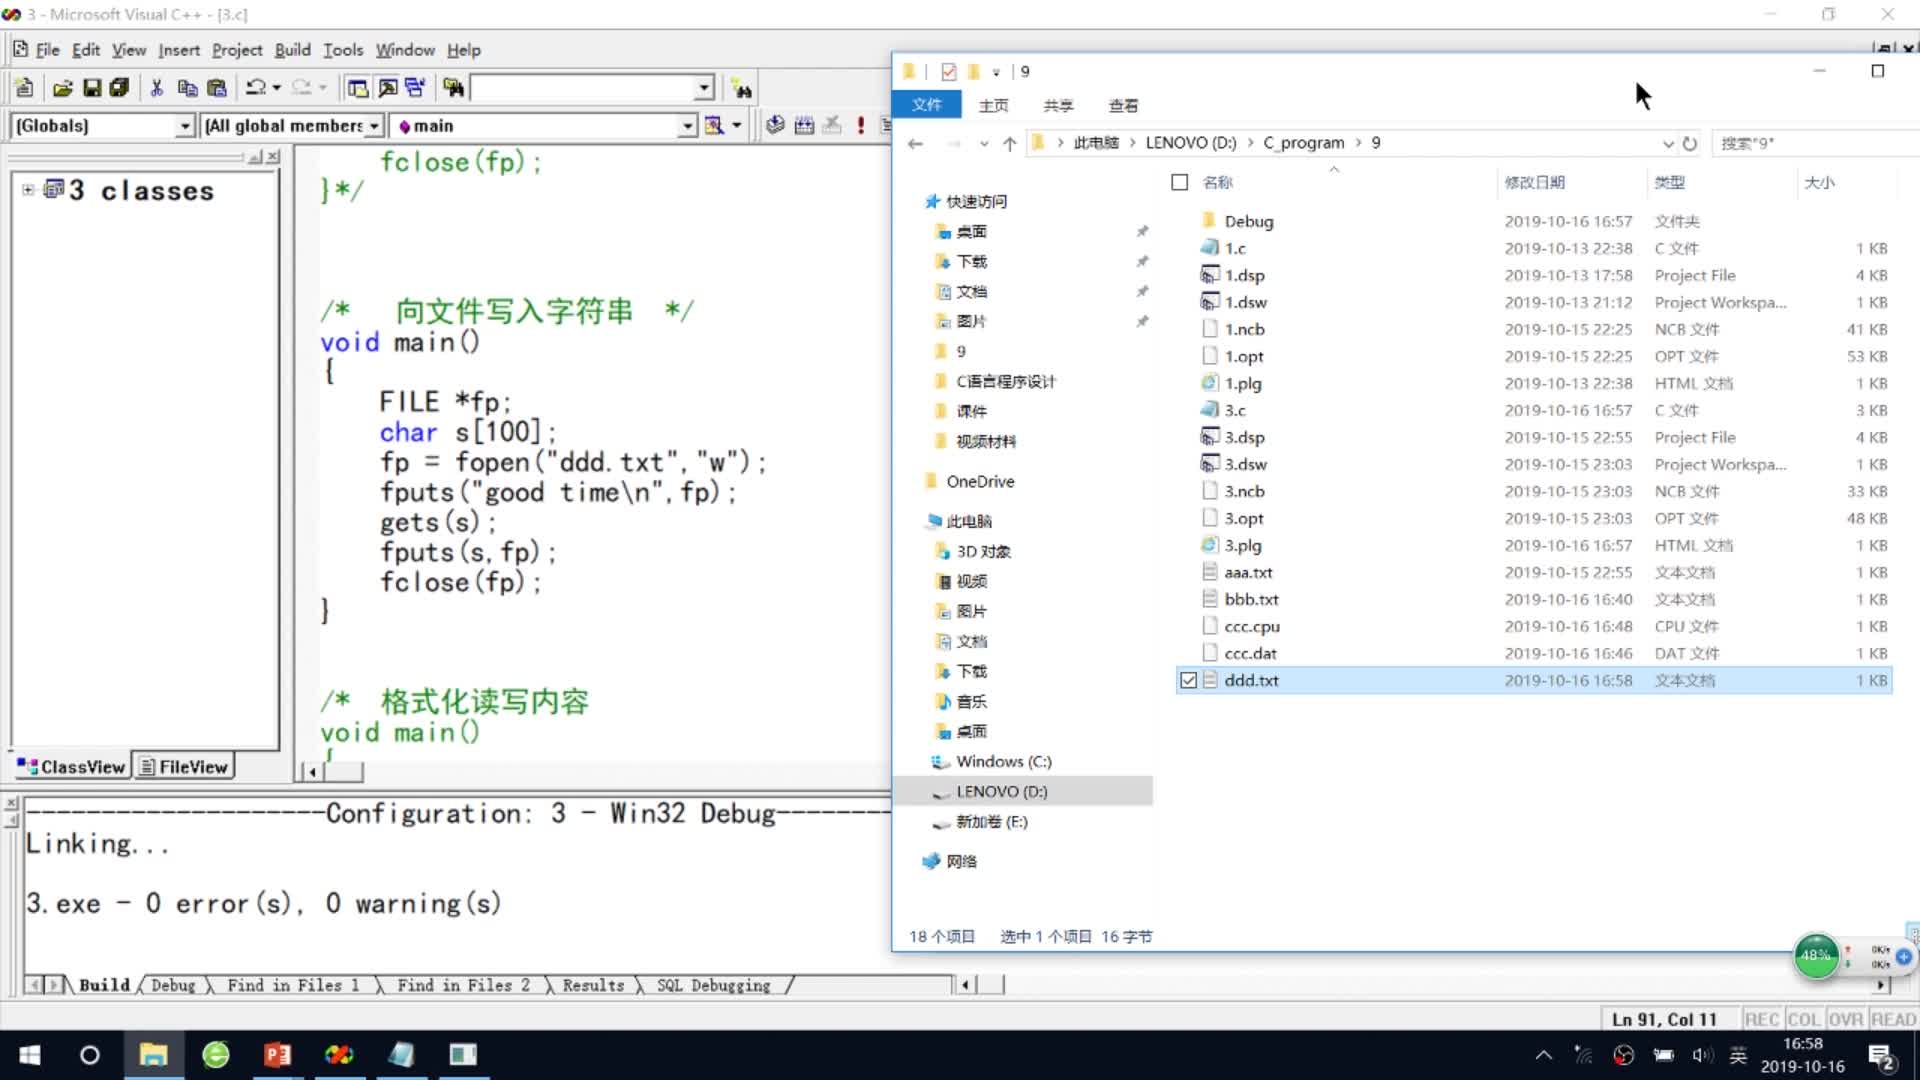The height and width of the screenshot is (1080, 1920).
Task: Select LENOVO (D:) in navigation pane
Action: [x=1001, y=791]
